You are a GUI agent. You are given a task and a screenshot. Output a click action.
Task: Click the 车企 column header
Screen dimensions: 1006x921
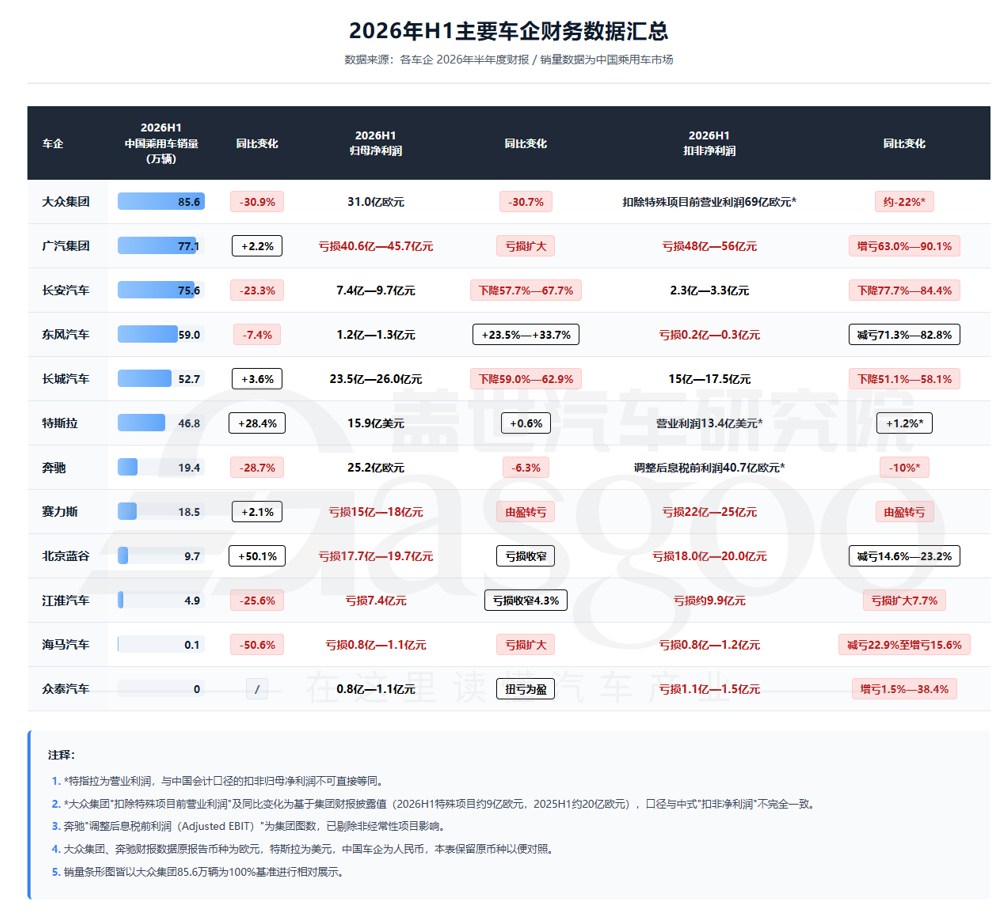53,144
